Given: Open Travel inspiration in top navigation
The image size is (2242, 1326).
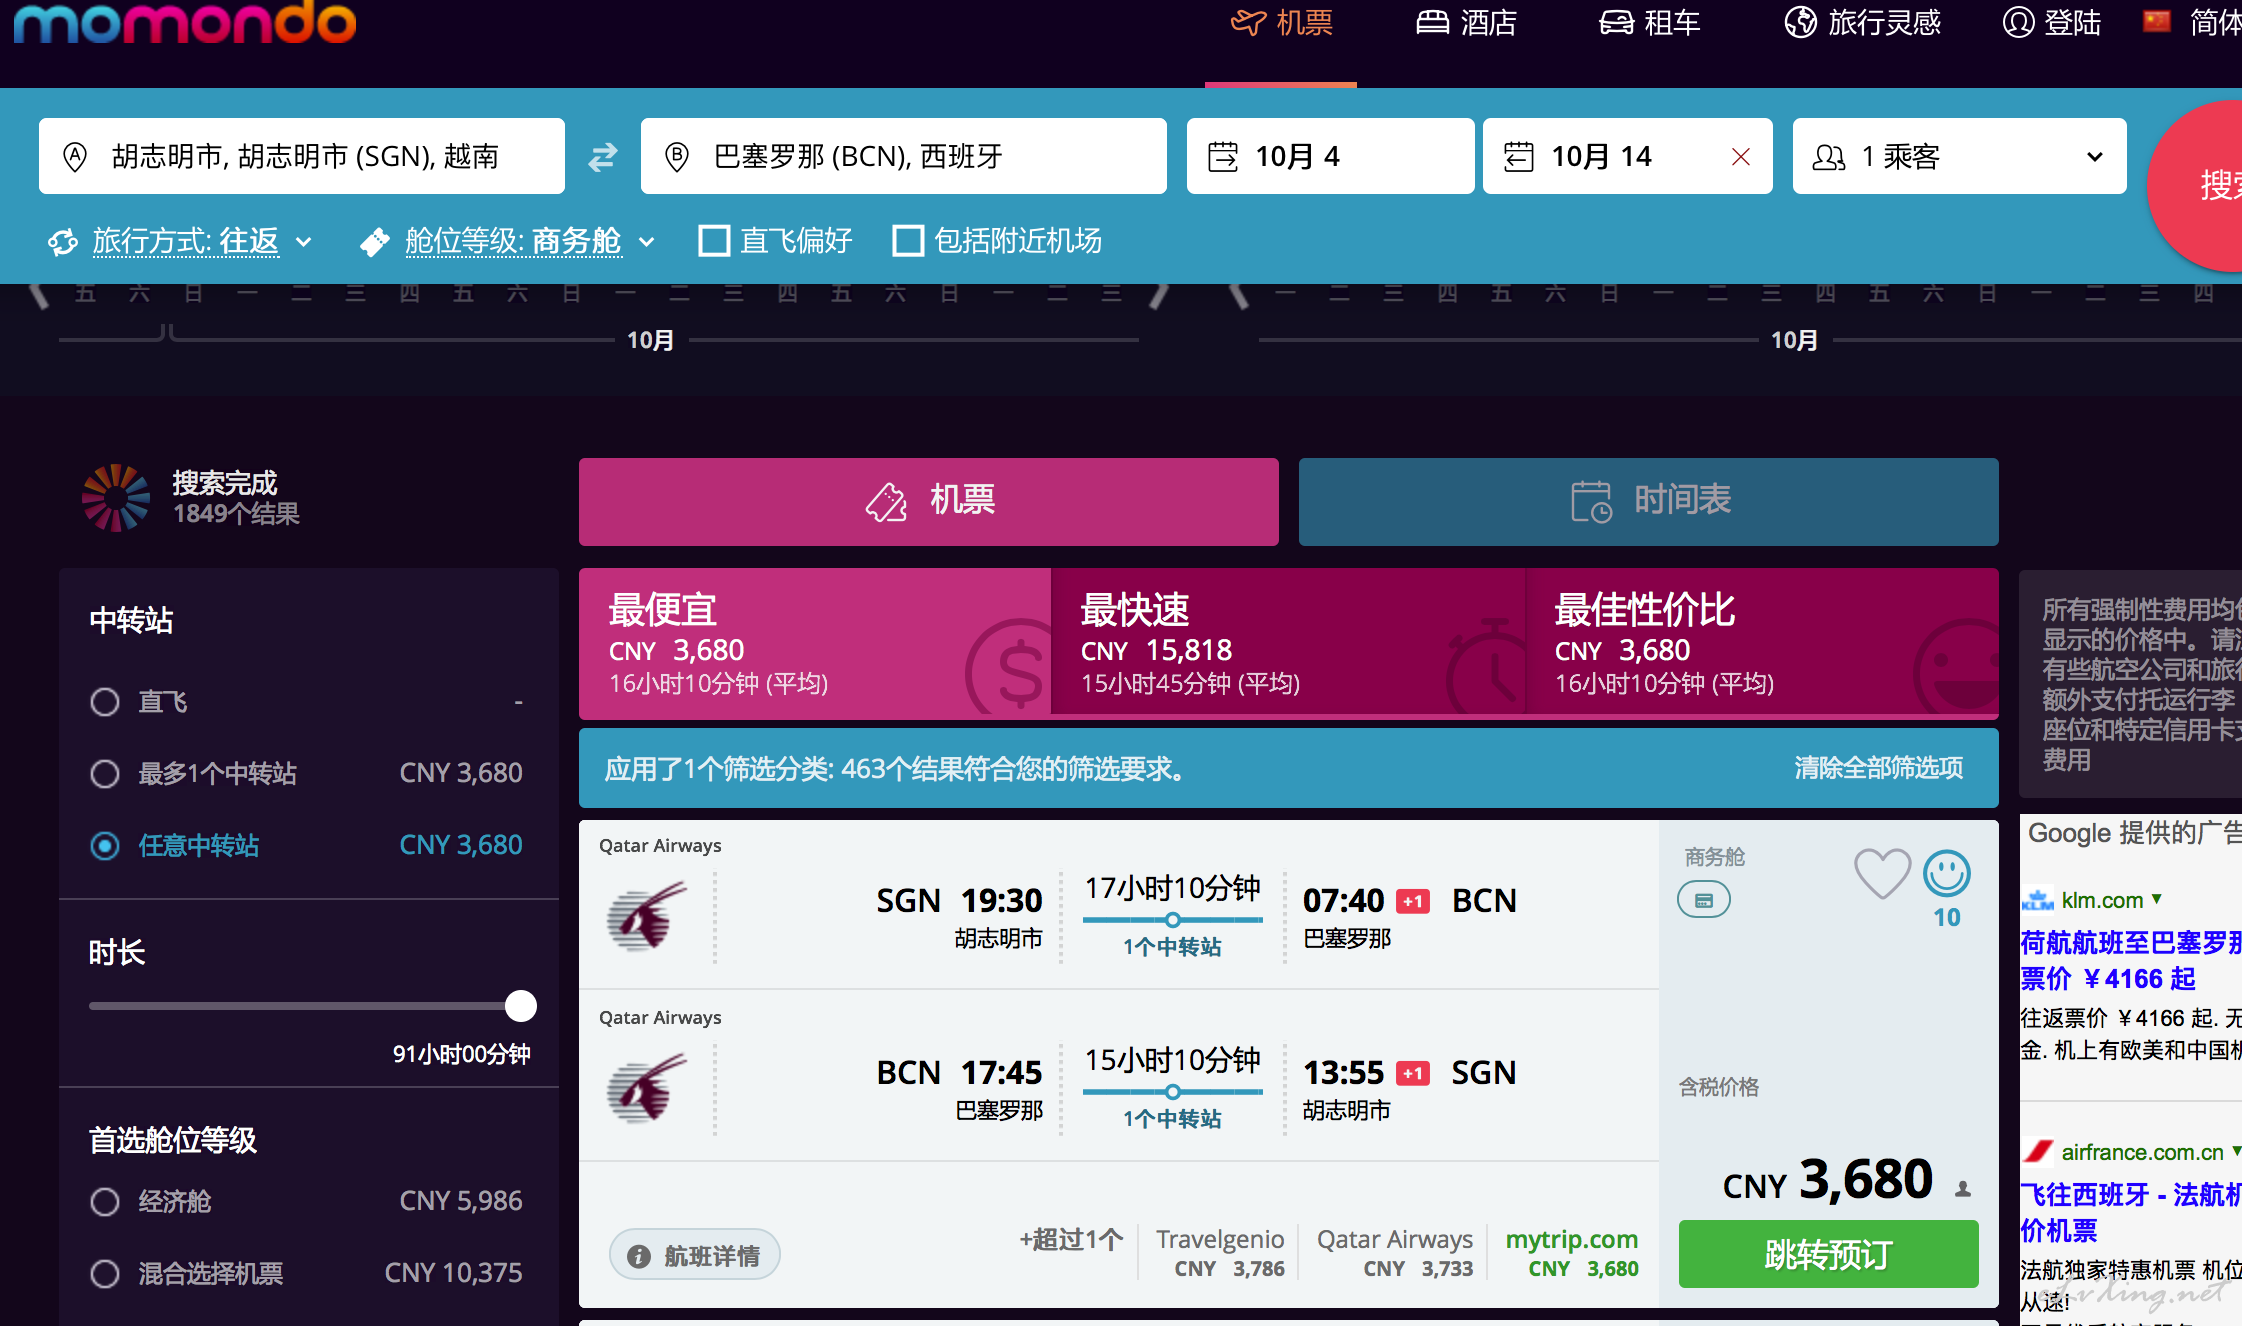Looking at the screenshot, I should pos(1863,22).
